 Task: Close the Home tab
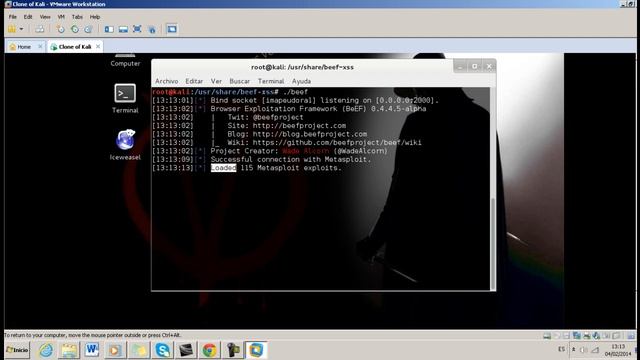click(40, 47)
